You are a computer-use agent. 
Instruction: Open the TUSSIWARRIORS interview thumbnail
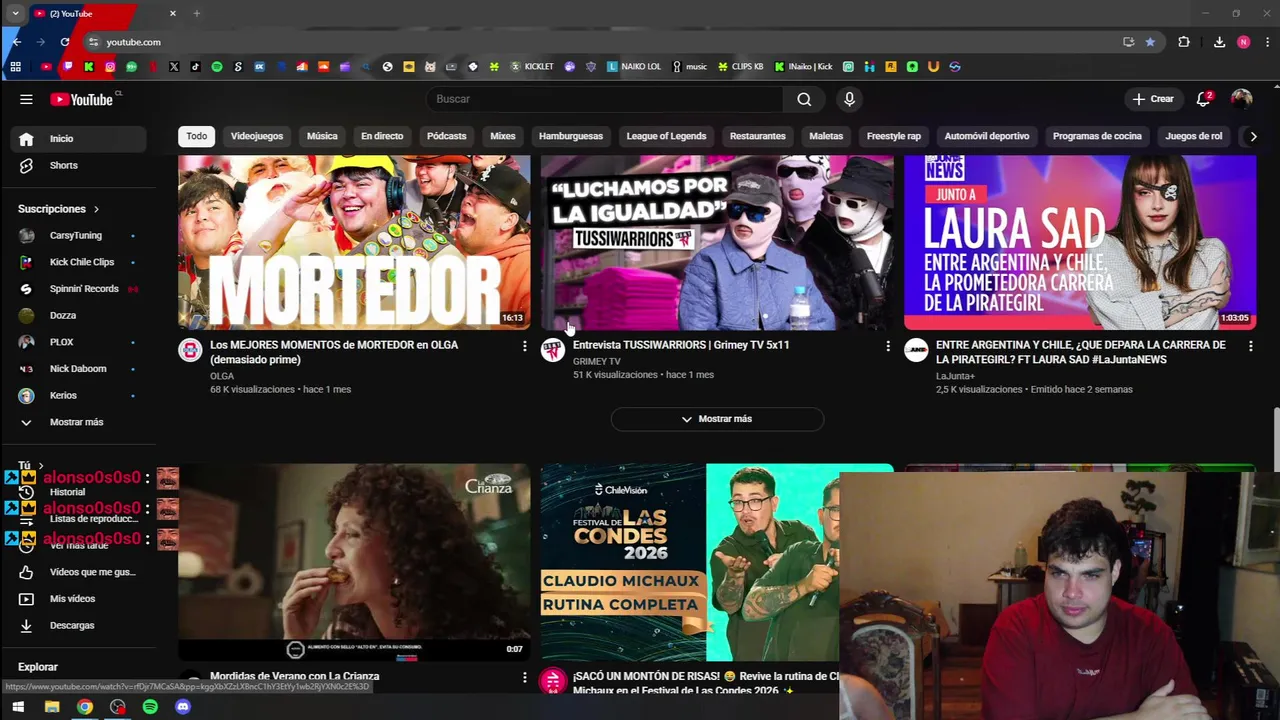717,242
